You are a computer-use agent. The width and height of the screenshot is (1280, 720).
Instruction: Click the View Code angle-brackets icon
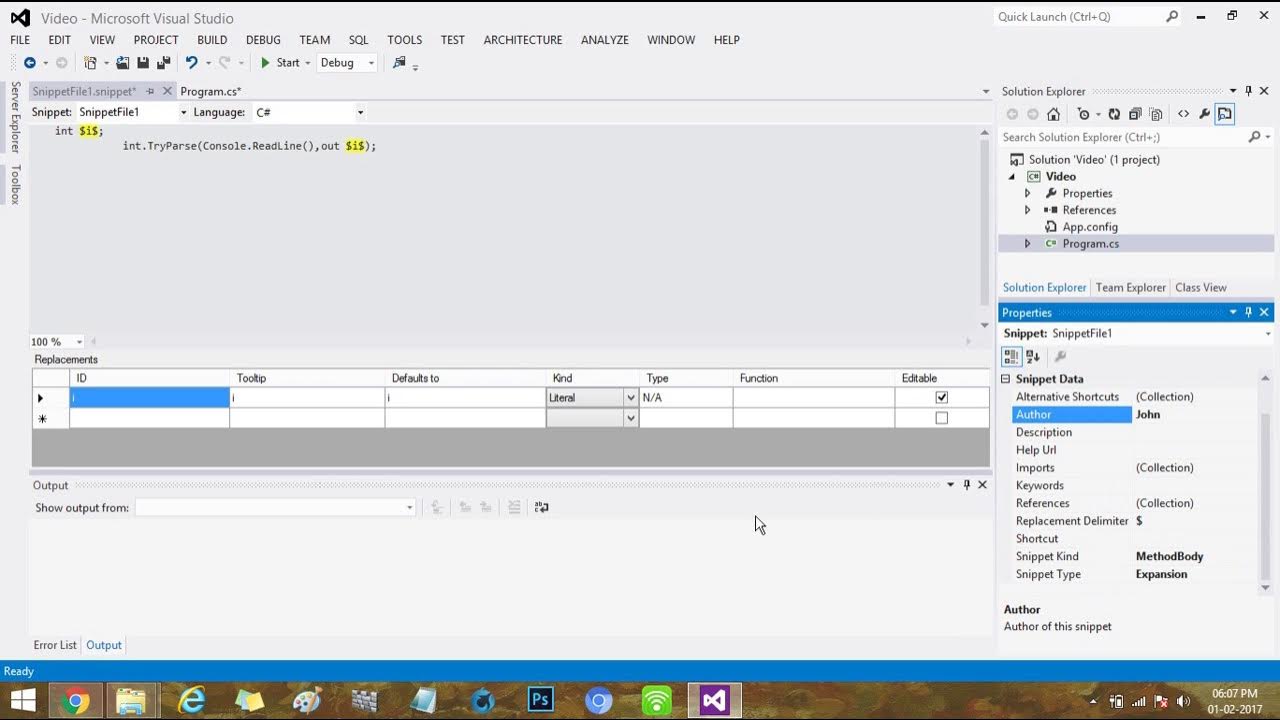1184,114
